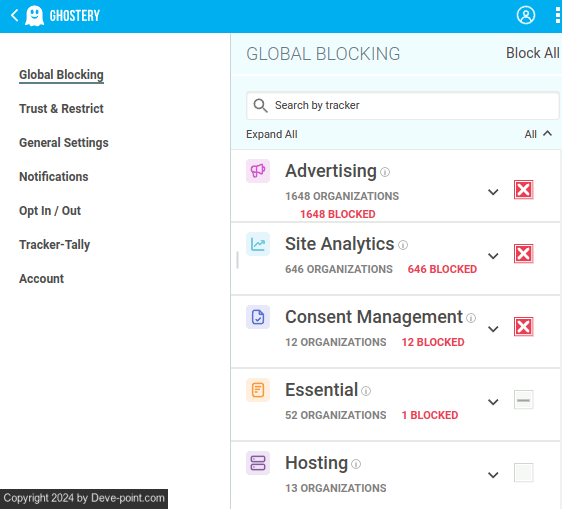
Task: Unblock the Site Analytics category checkbox
Action: pyautogui.click(x=524, y=254)
